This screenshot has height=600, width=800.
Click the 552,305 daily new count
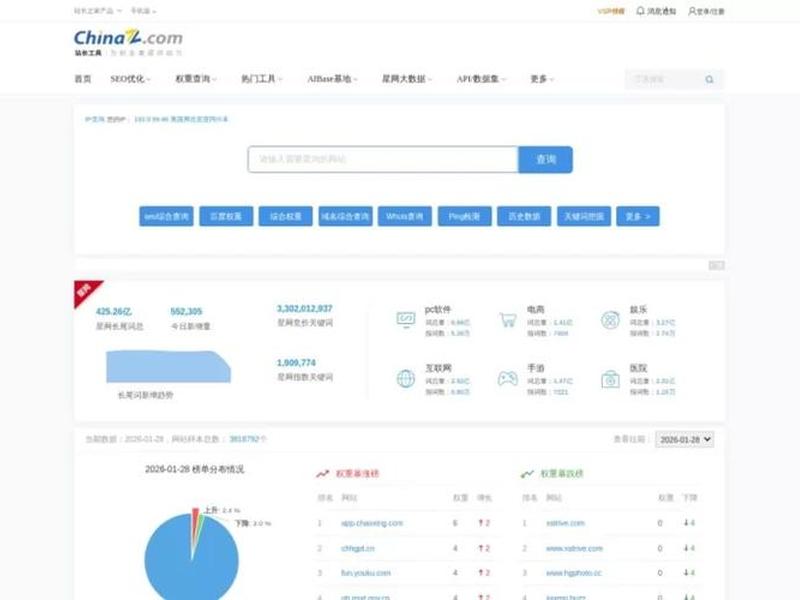pyautogui.click(x=186, y=311)
